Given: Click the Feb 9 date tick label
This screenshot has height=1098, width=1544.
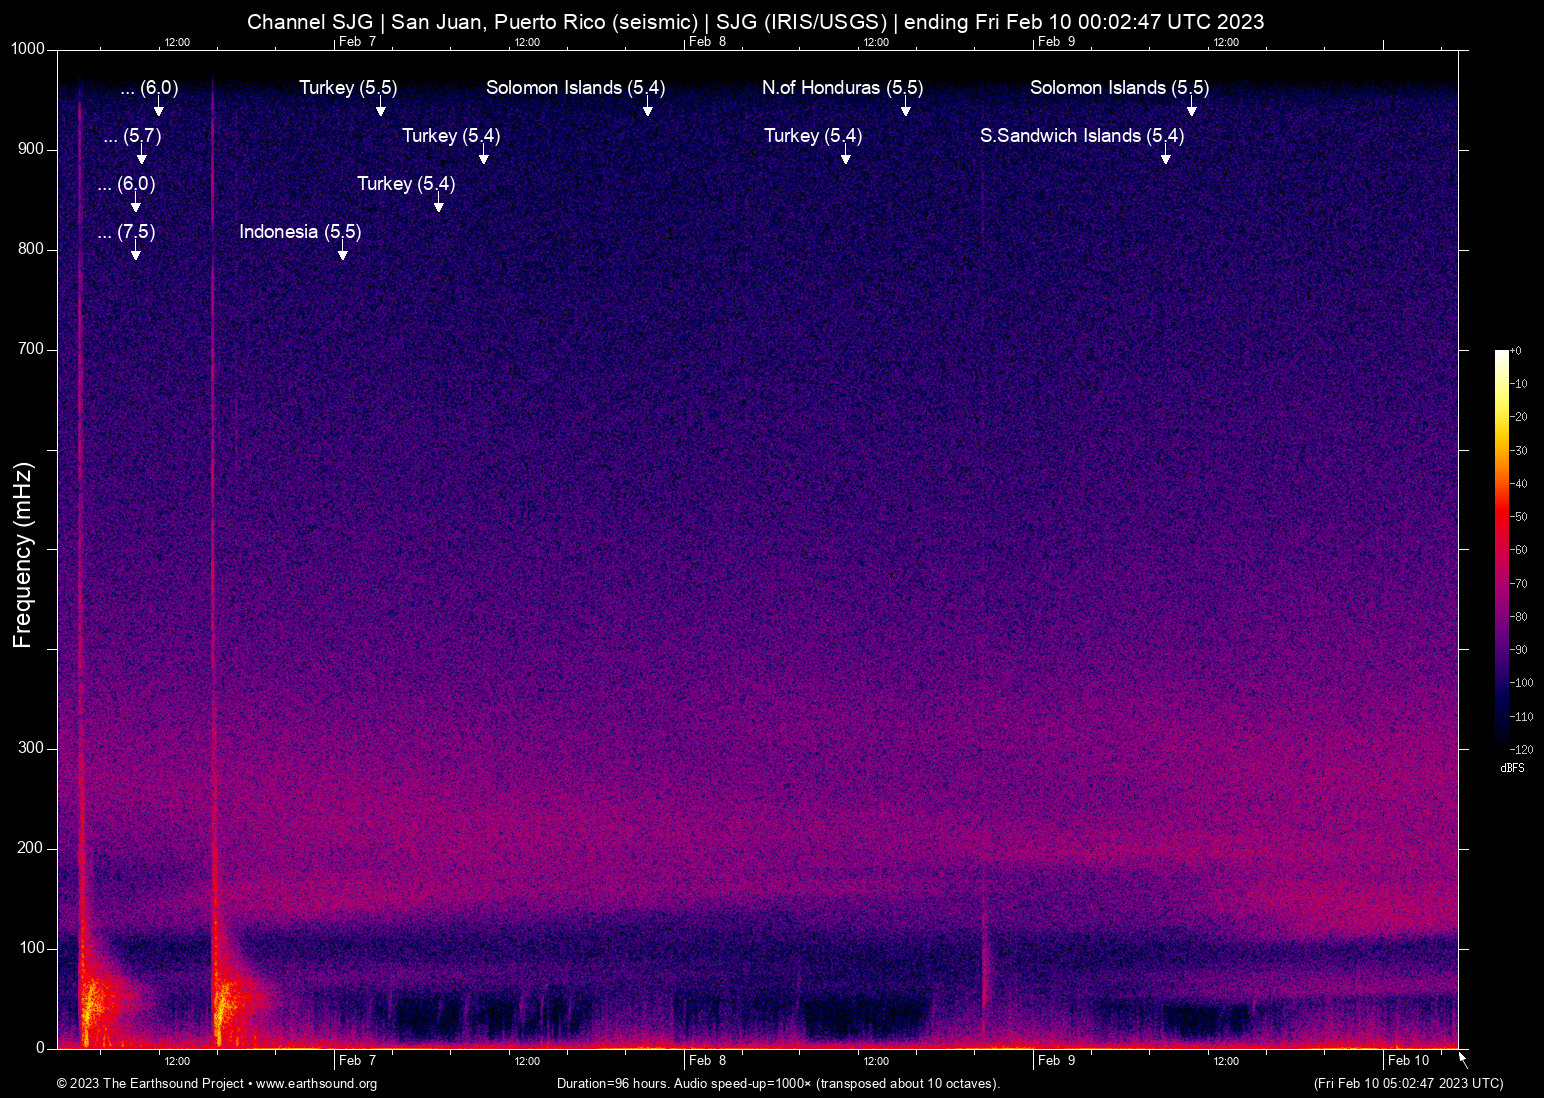Looking at the screenshot, I should (1056, 1060).
